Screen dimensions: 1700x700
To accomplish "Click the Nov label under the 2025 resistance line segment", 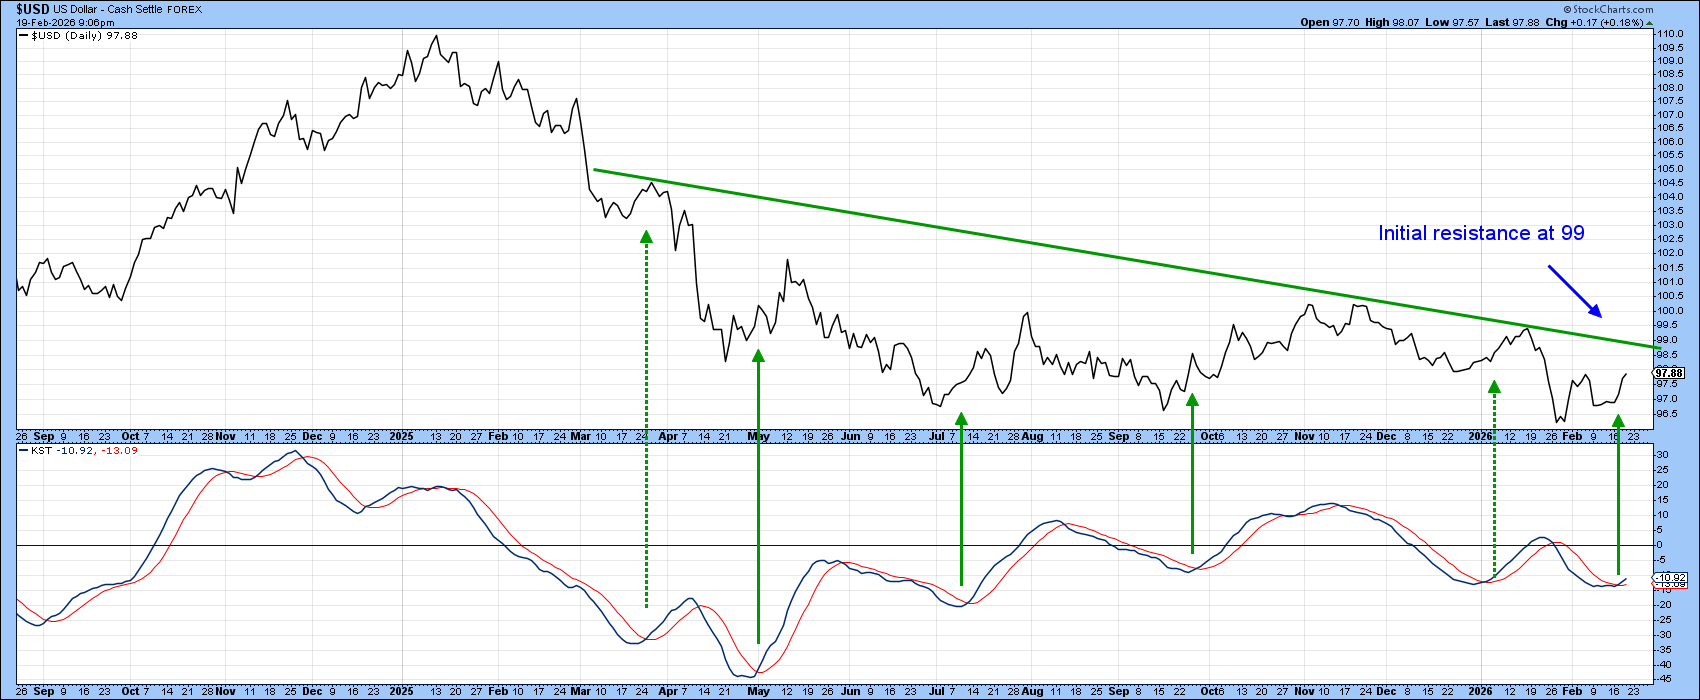I will [1303, 437].
